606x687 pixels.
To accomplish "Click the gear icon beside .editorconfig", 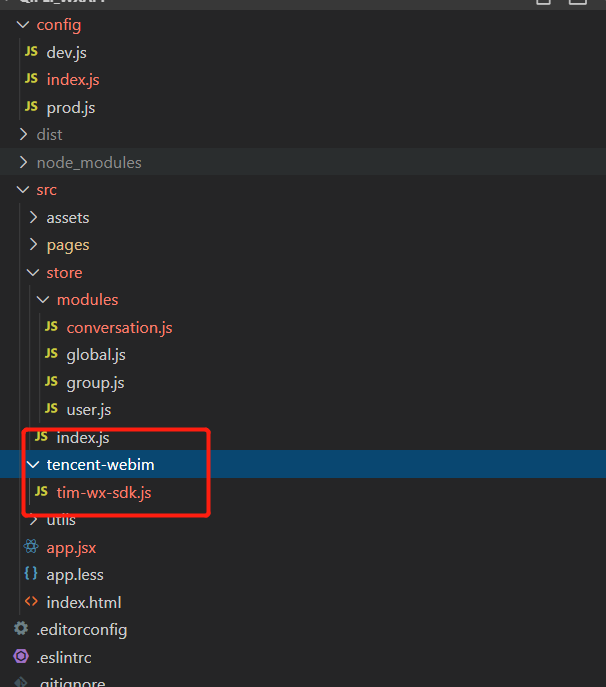I will tap(21, 629).
